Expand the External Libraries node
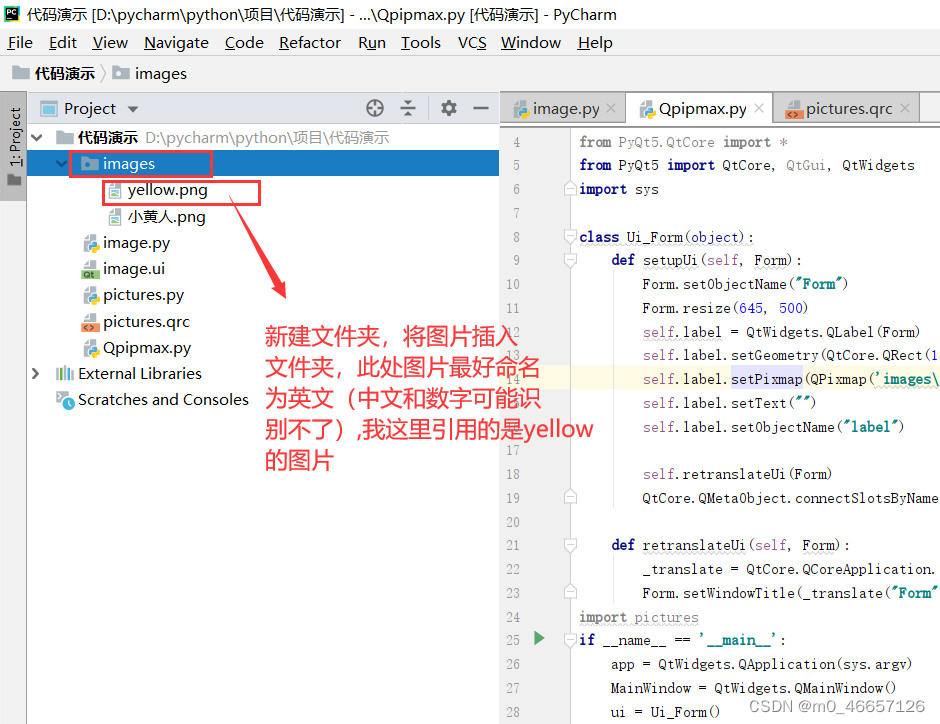This screenshot has height=724, width=940. [x=34, y=373]
